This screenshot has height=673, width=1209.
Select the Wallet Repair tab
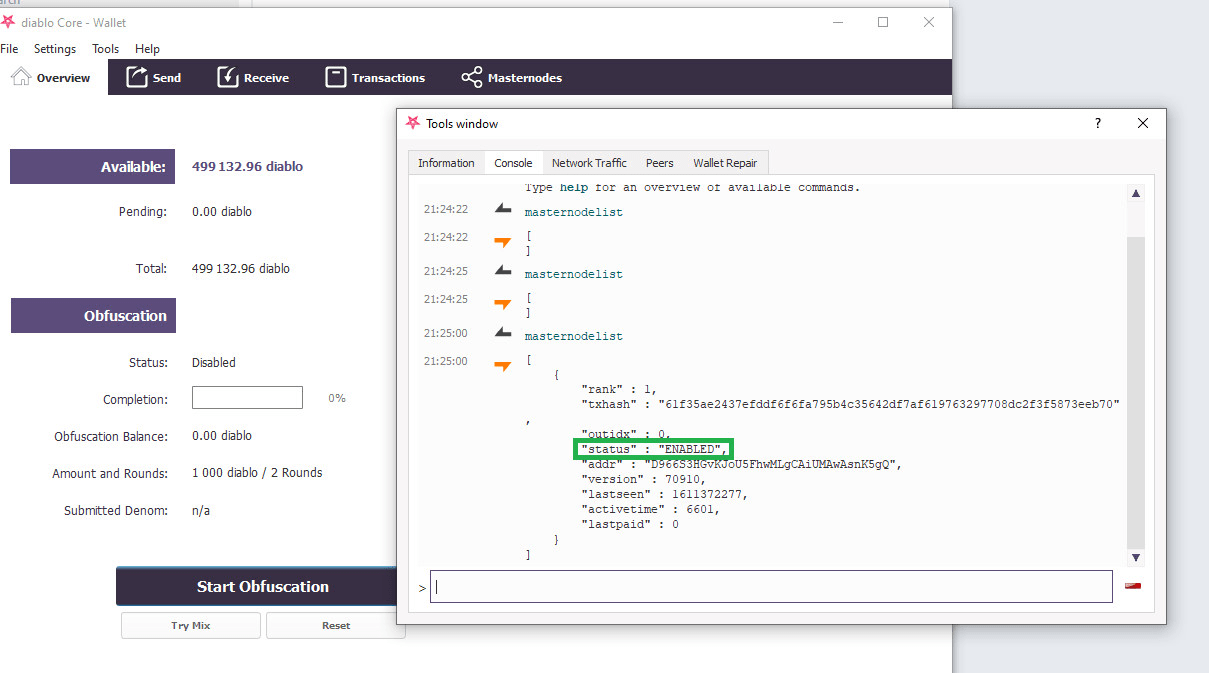(725, 163)
